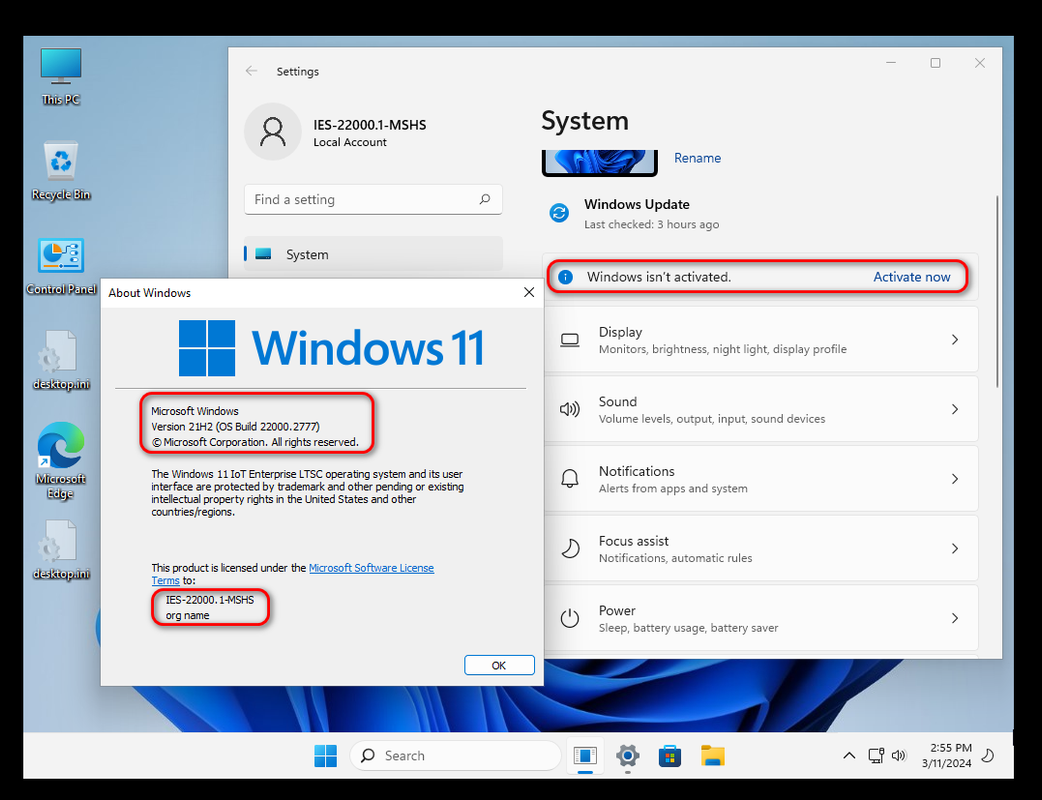The image size is (1042, 800).
Task: Click Rename link next to PC thumbnail
Action: click(697, 158)
